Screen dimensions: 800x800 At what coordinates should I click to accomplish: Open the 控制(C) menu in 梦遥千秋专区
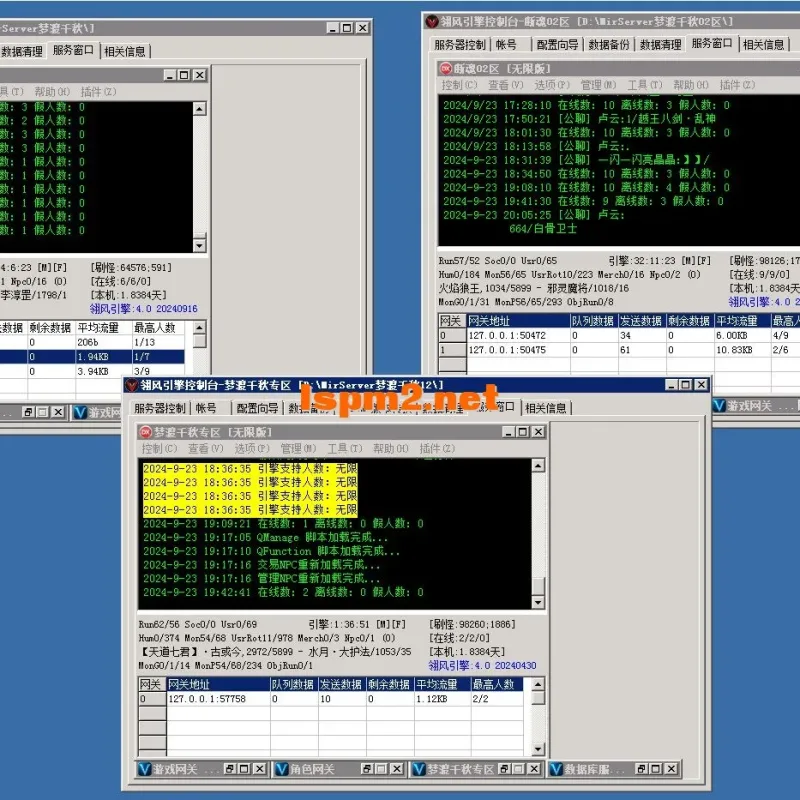tap(159, 448)
